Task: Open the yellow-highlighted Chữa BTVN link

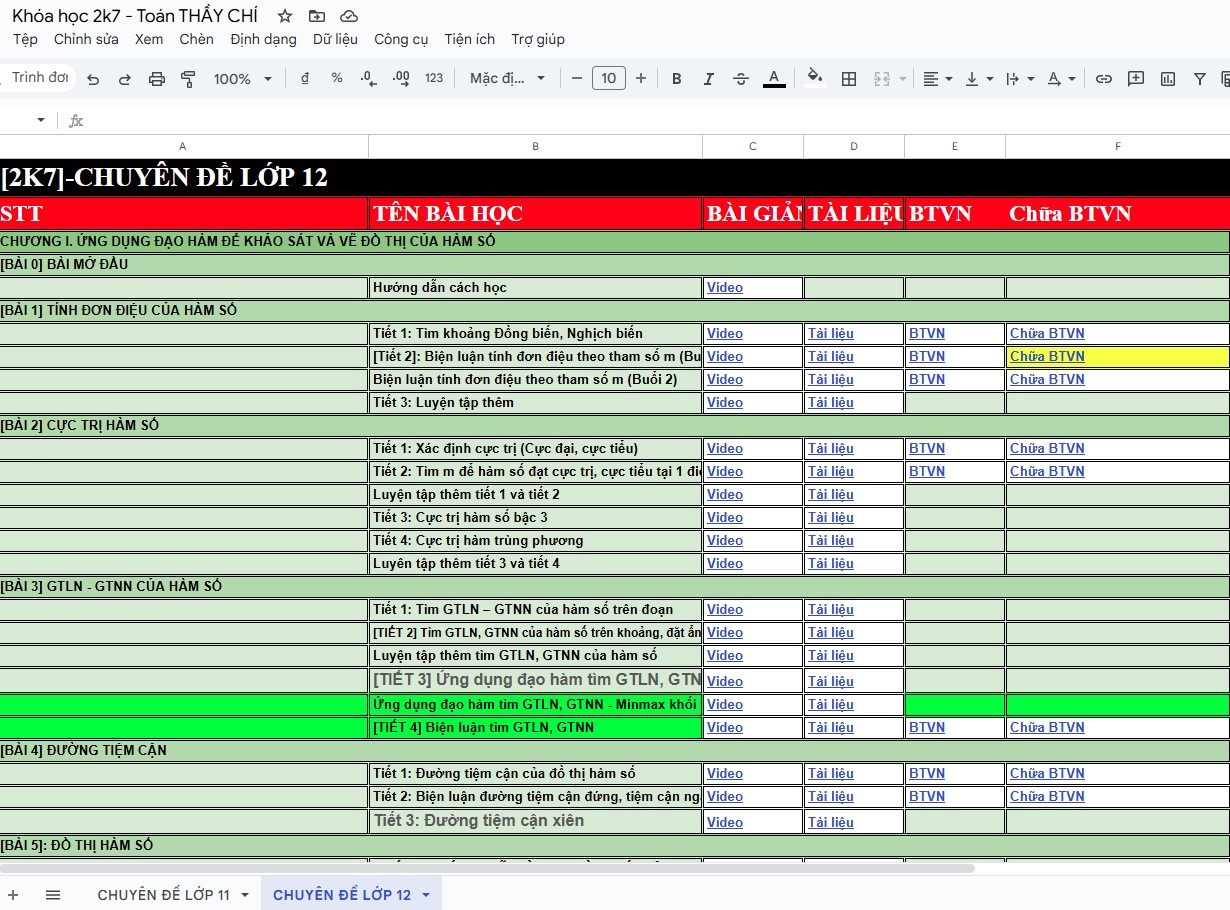Action: coord(1047,357)
